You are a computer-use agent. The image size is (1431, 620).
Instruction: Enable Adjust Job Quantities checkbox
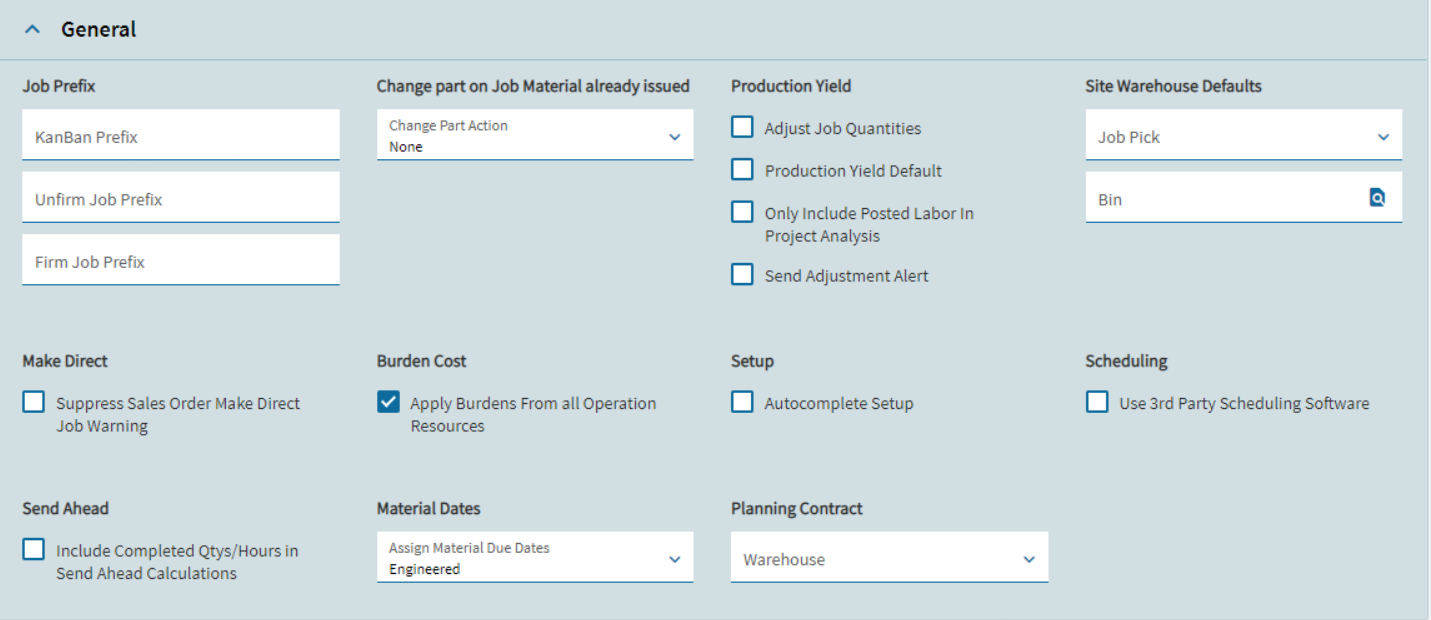point(742,127)
